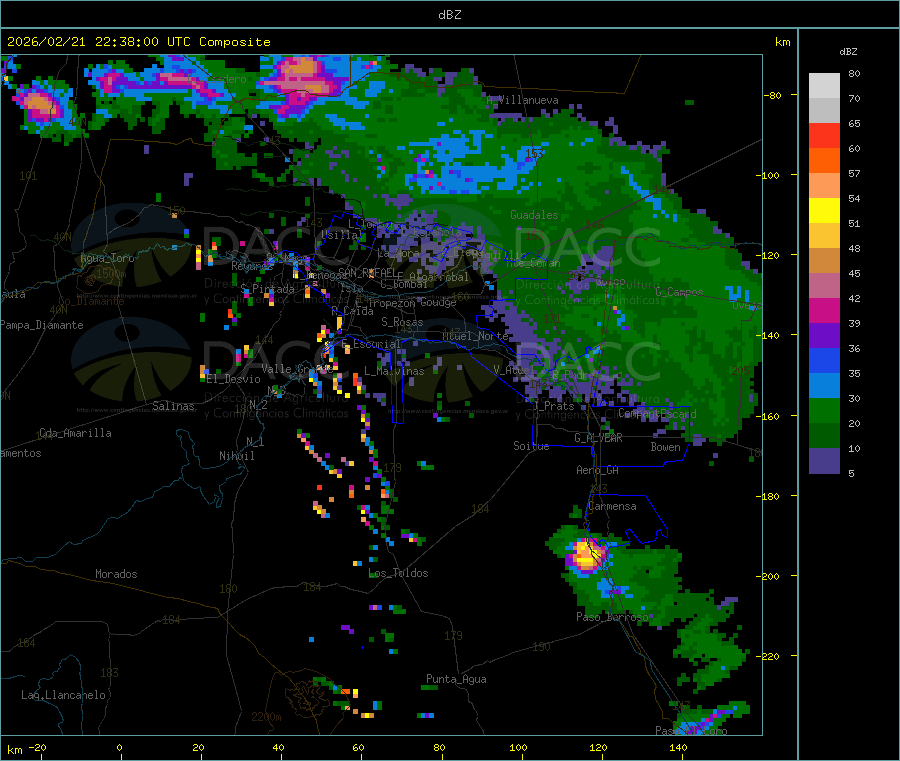Click the Guadales map label
This screenshot has width=900, height=761.
pyautogui.click(x=534, y=215)
